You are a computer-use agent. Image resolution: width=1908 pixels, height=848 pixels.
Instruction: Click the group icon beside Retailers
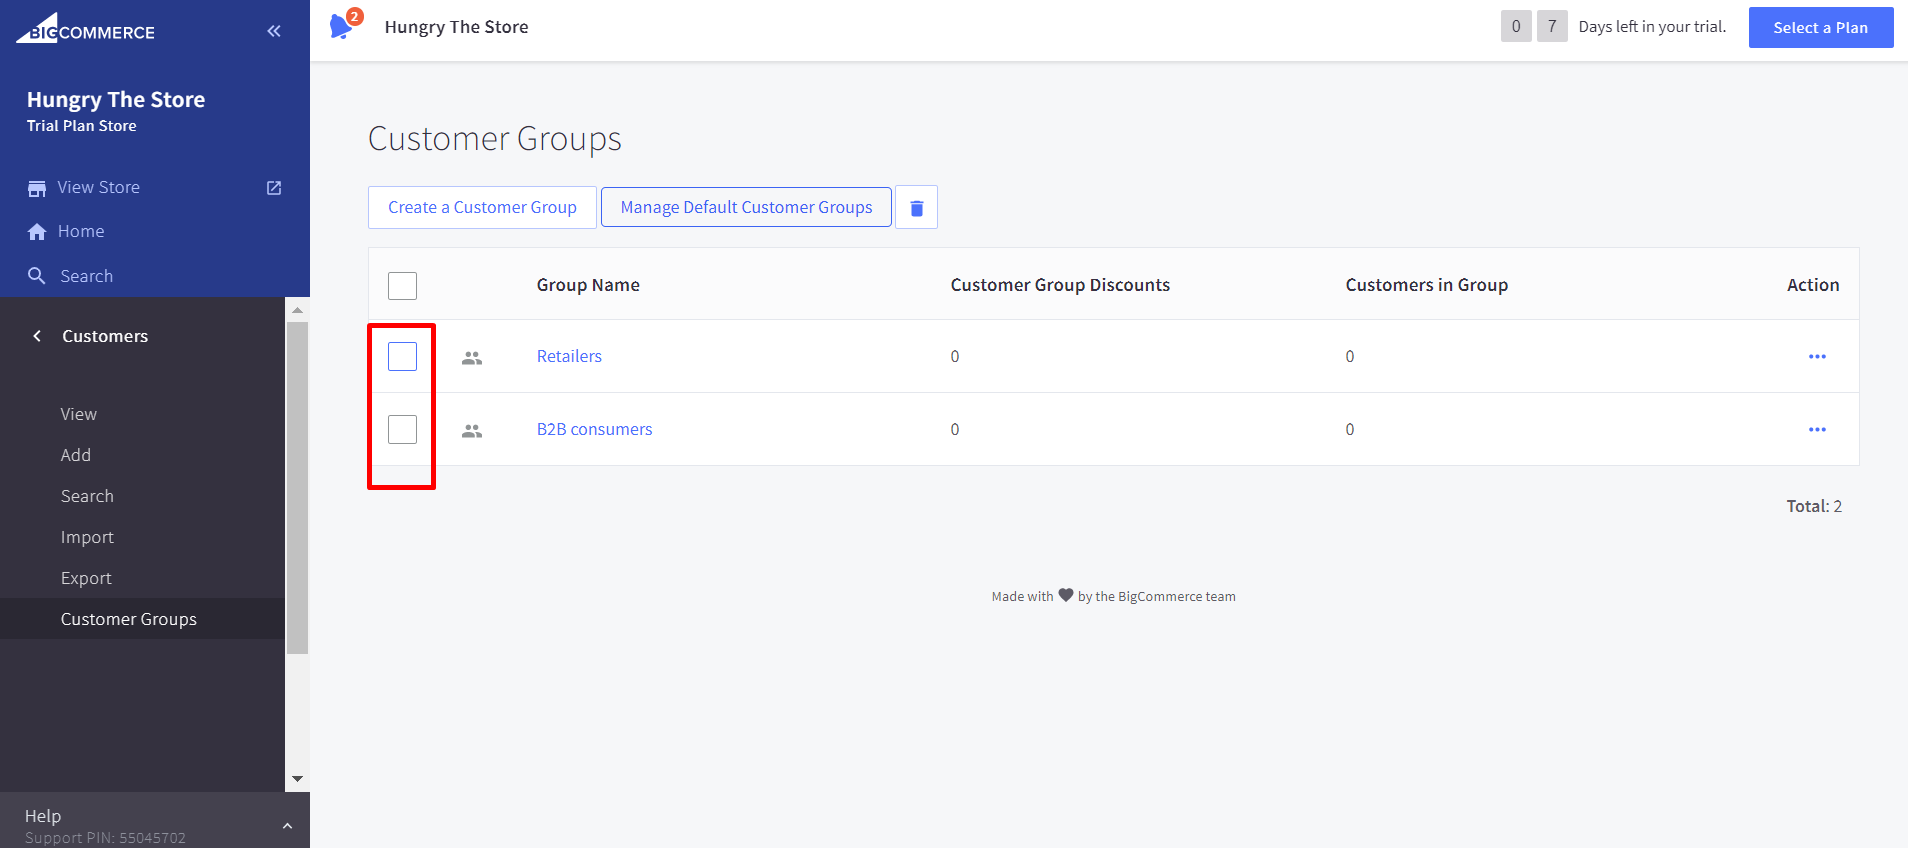(472, 357)
